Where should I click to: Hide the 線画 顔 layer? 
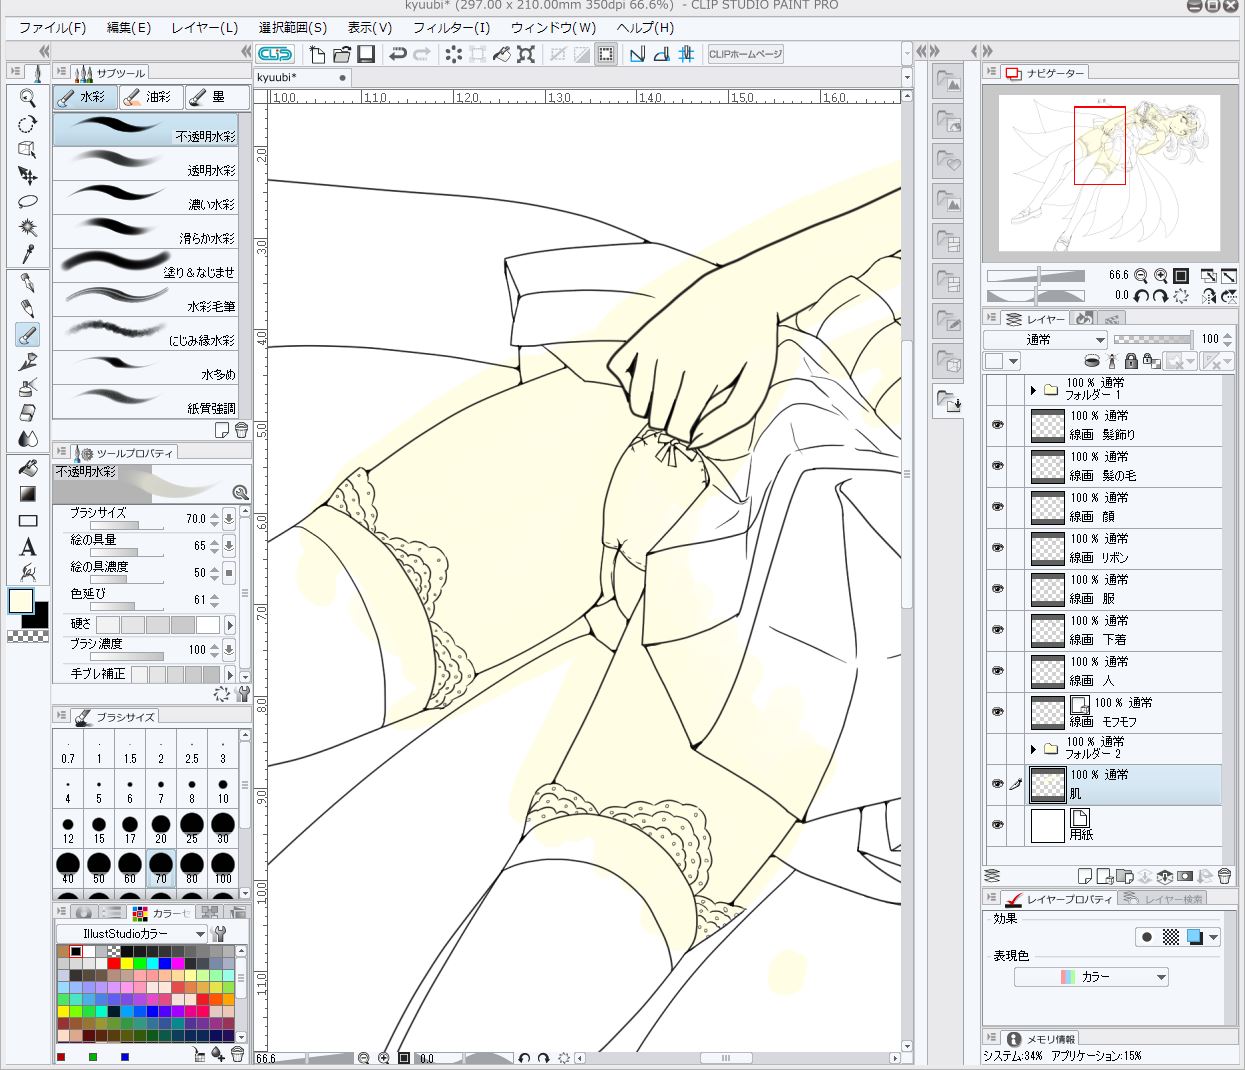(x=997, y=507)
